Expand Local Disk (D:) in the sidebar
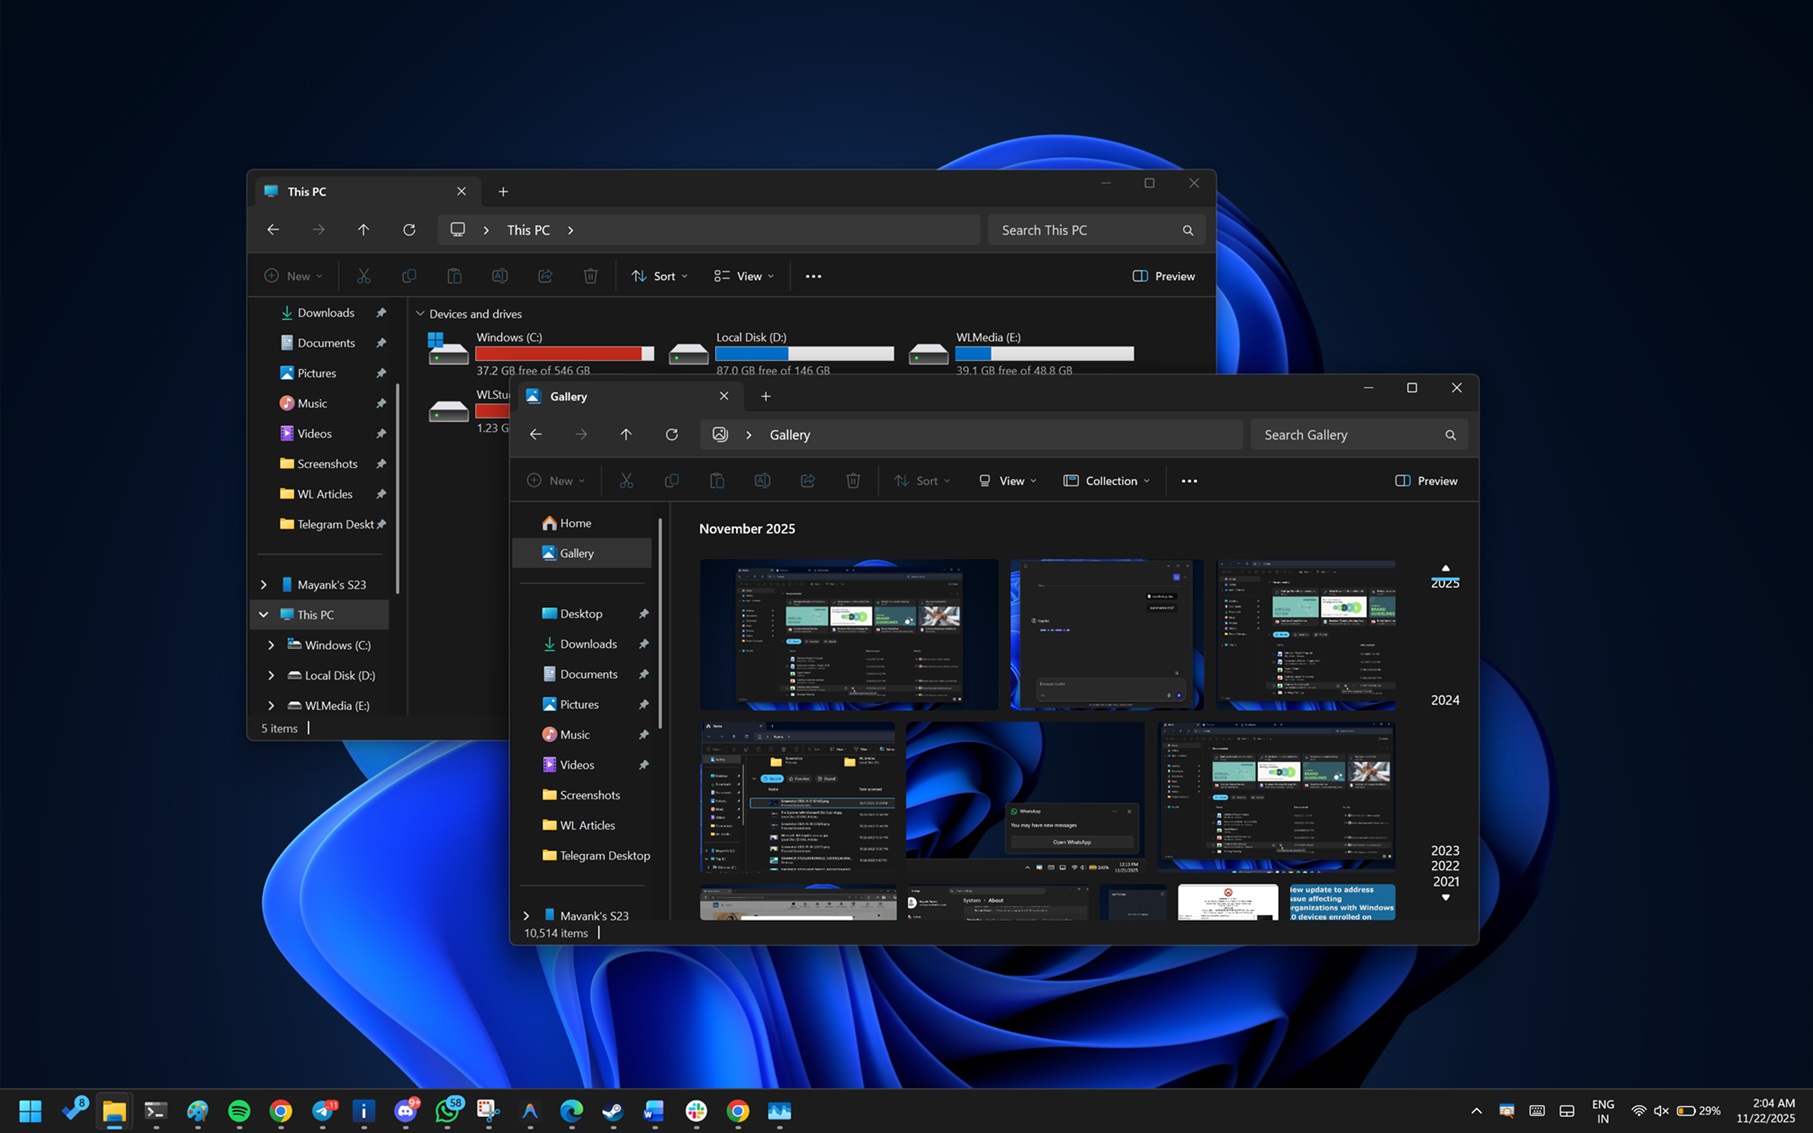 271,675
